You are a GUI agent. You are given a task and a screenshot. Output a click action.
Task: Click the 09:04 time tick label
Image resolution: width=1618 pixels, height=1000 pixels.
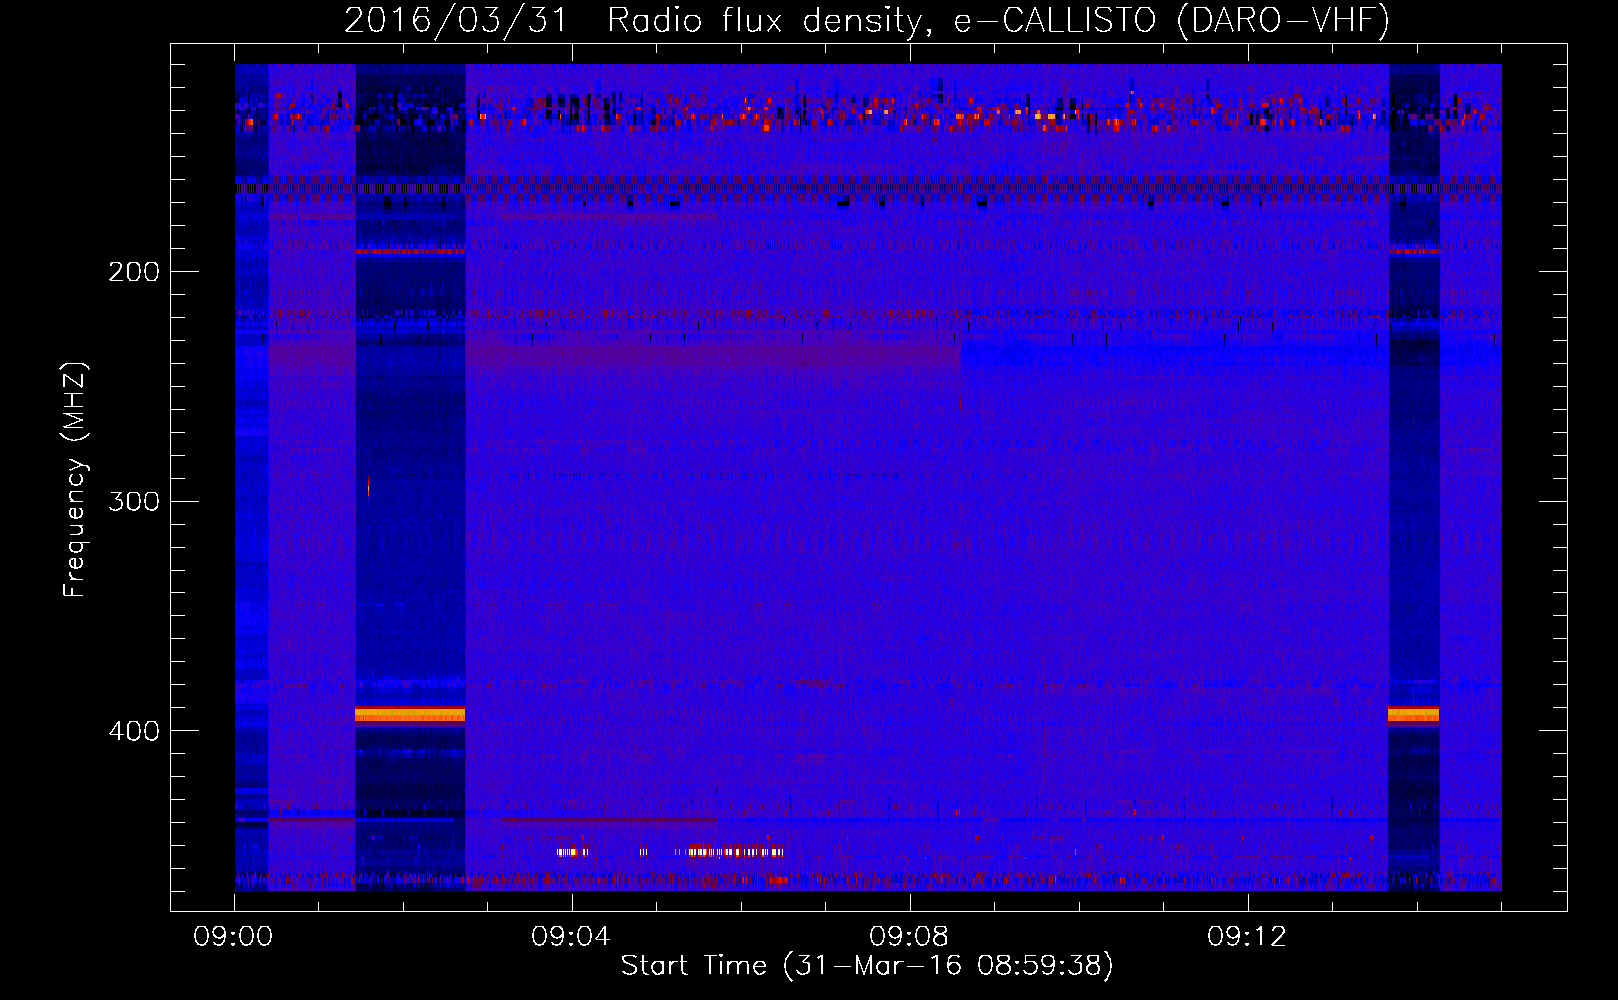coord(571,937)
